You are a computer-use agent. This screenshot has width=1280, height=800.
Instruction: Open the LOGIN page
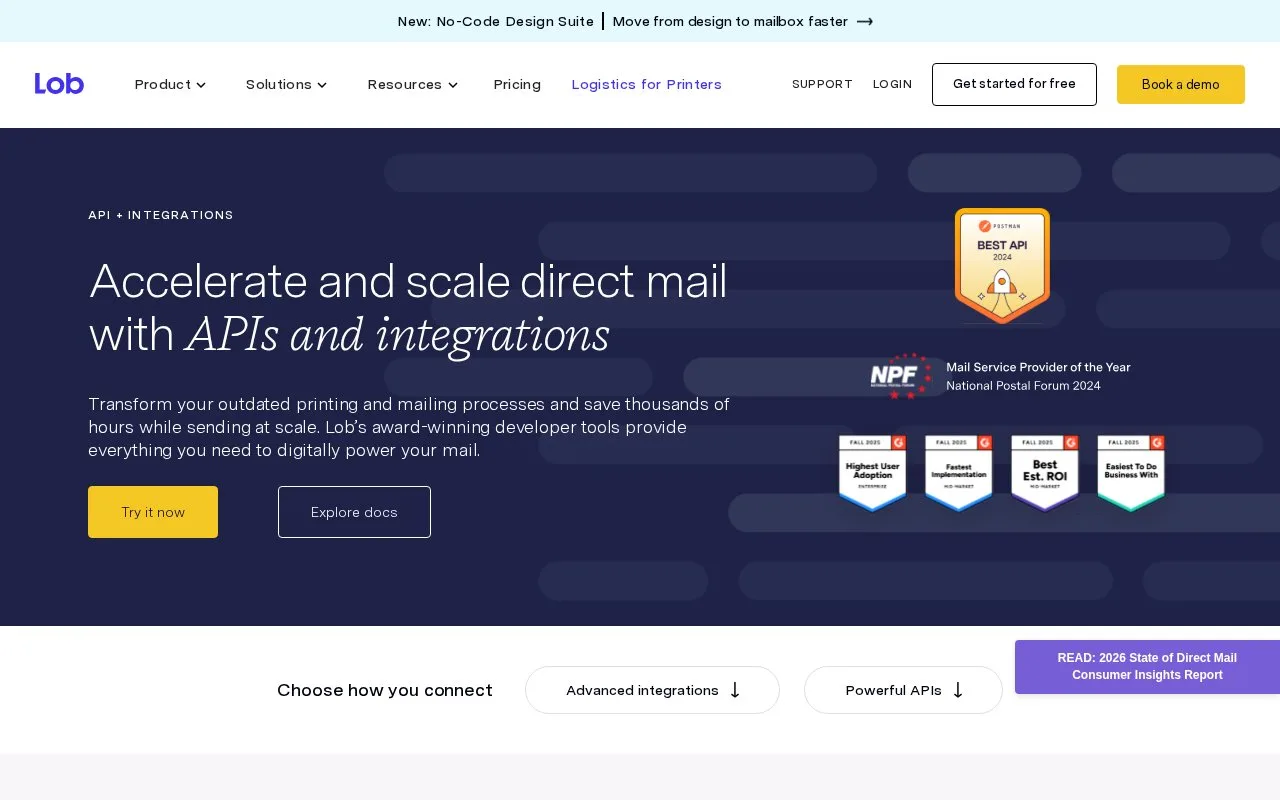[892, 84]
